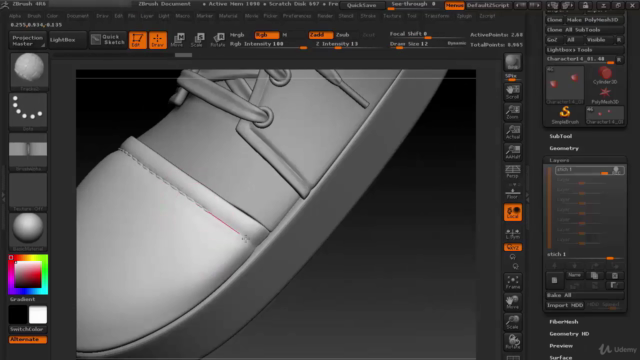This screenshot has height=360, width=640.
Task: Open the Stroke menu
Action: tap(368, 16)
